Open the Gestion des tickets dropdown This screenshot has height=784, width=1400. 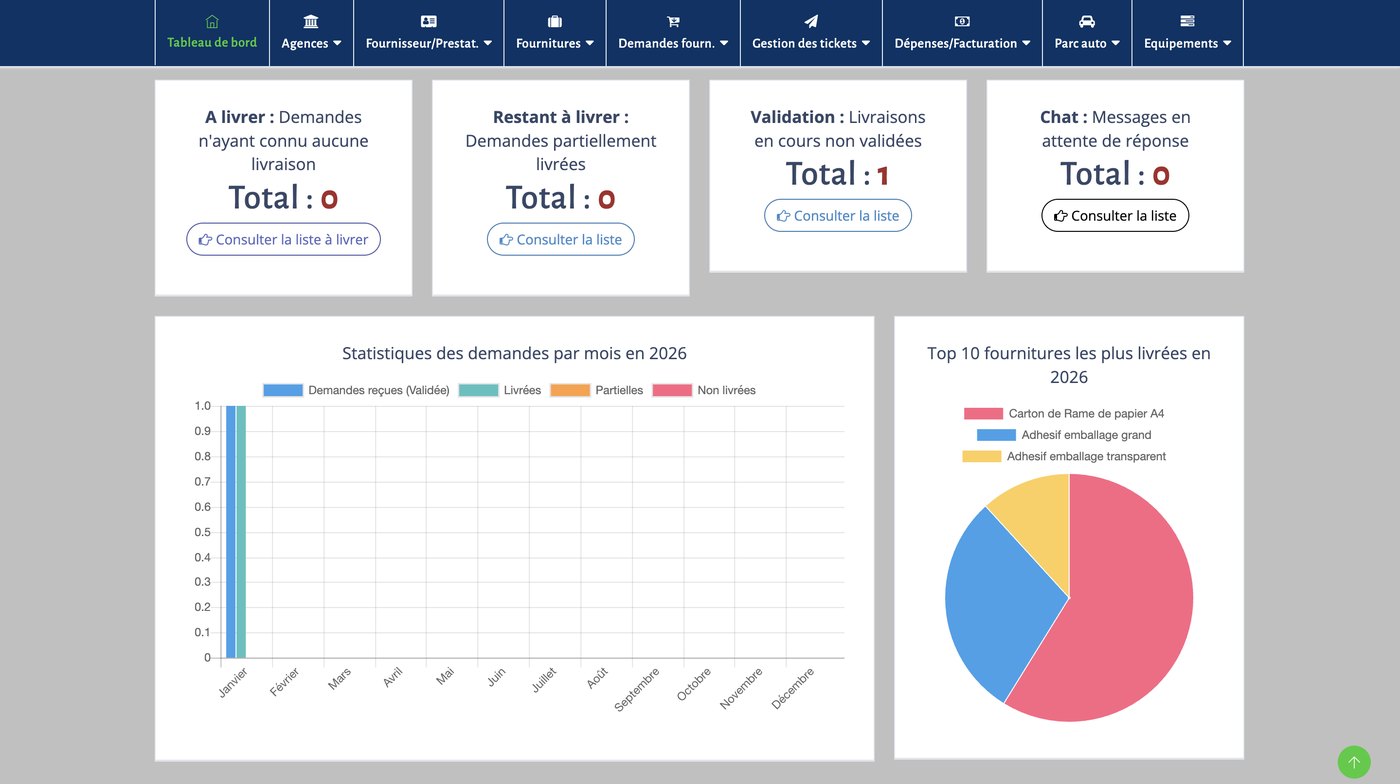[811, 33]
